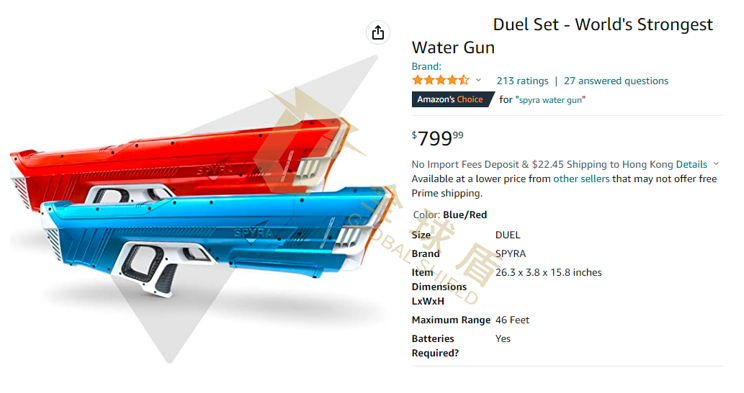Click the blue water gun image

(x=214, y=237)
